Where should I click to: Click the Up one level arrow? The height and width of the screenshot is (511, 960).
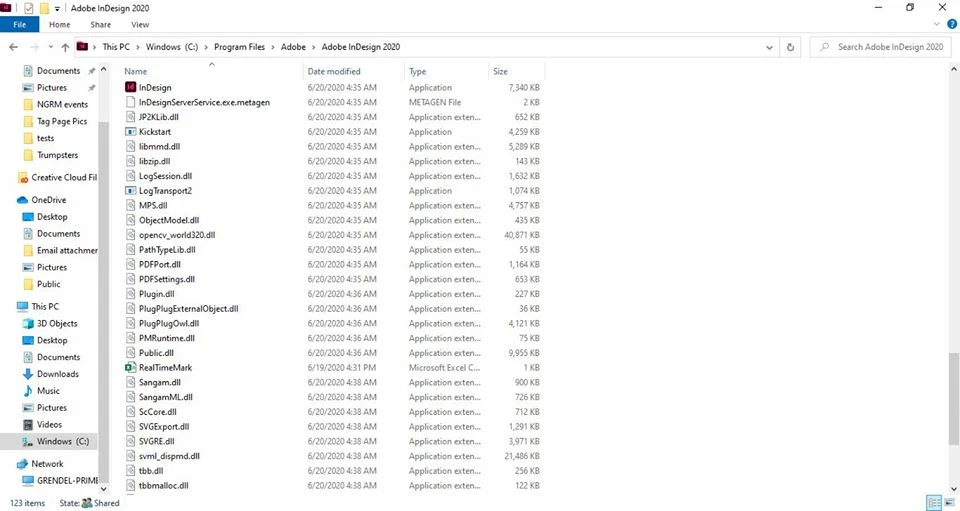(x=65, y=47)
